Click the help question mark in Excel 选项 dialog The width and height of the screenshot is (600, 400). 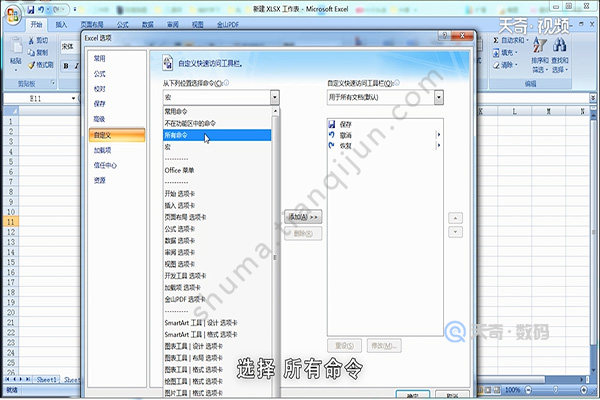pyautogui.click(x=444, y=36)
